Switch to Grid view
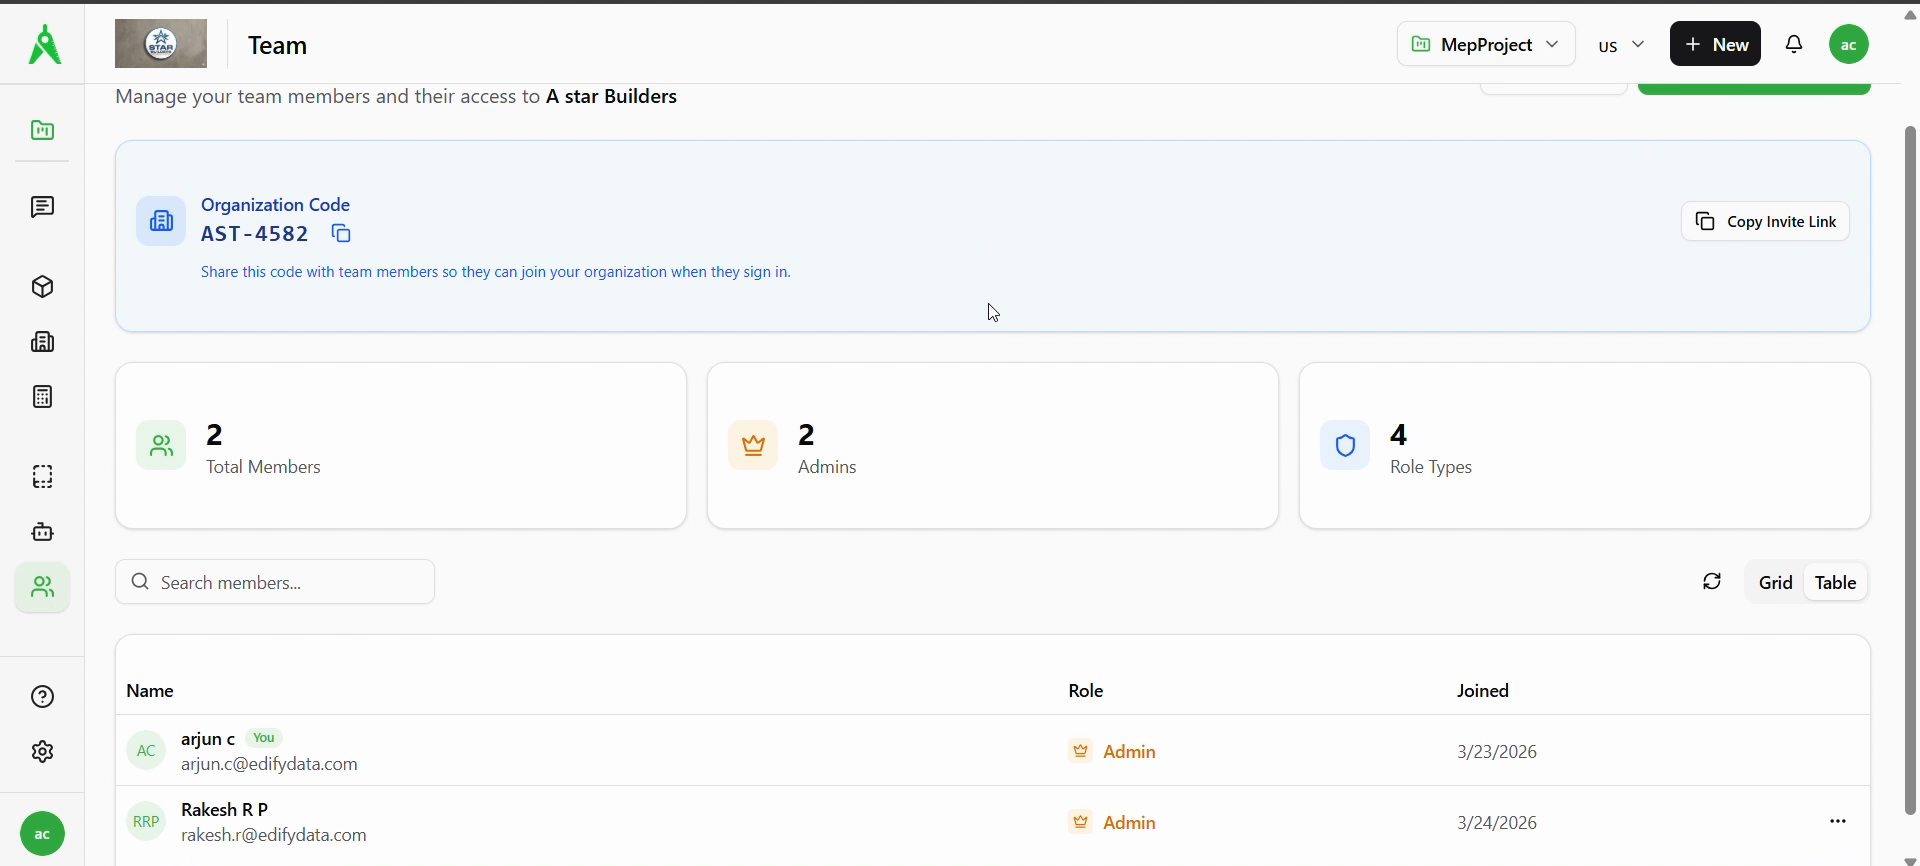 [1776, 583]
